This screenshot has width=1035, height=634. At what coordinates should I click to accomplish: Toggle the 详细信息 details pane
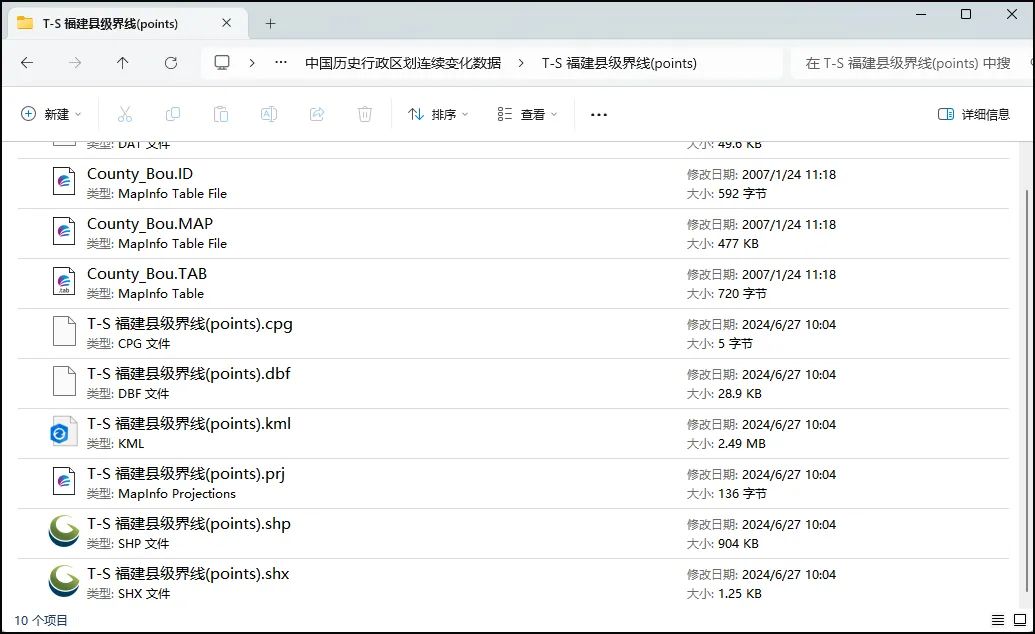[x=974, y=114]
